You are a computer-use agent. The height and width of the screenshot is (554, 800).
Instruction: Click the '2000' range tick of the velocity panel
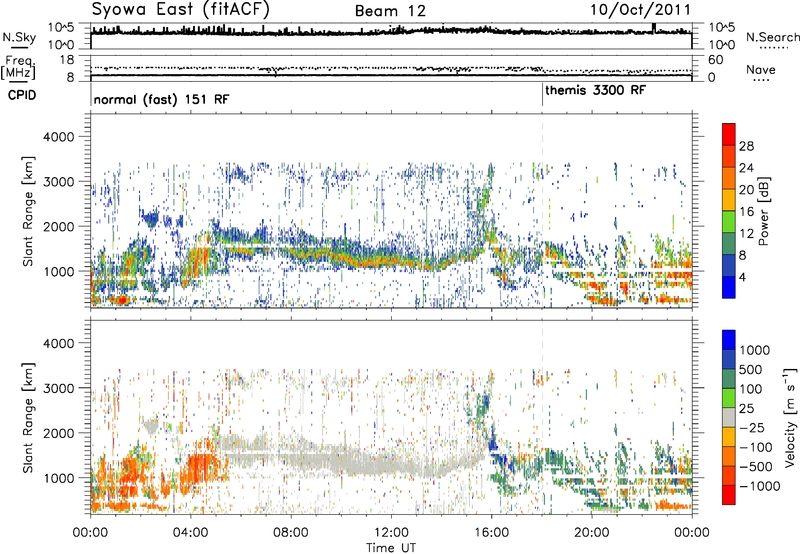(58, 433)
